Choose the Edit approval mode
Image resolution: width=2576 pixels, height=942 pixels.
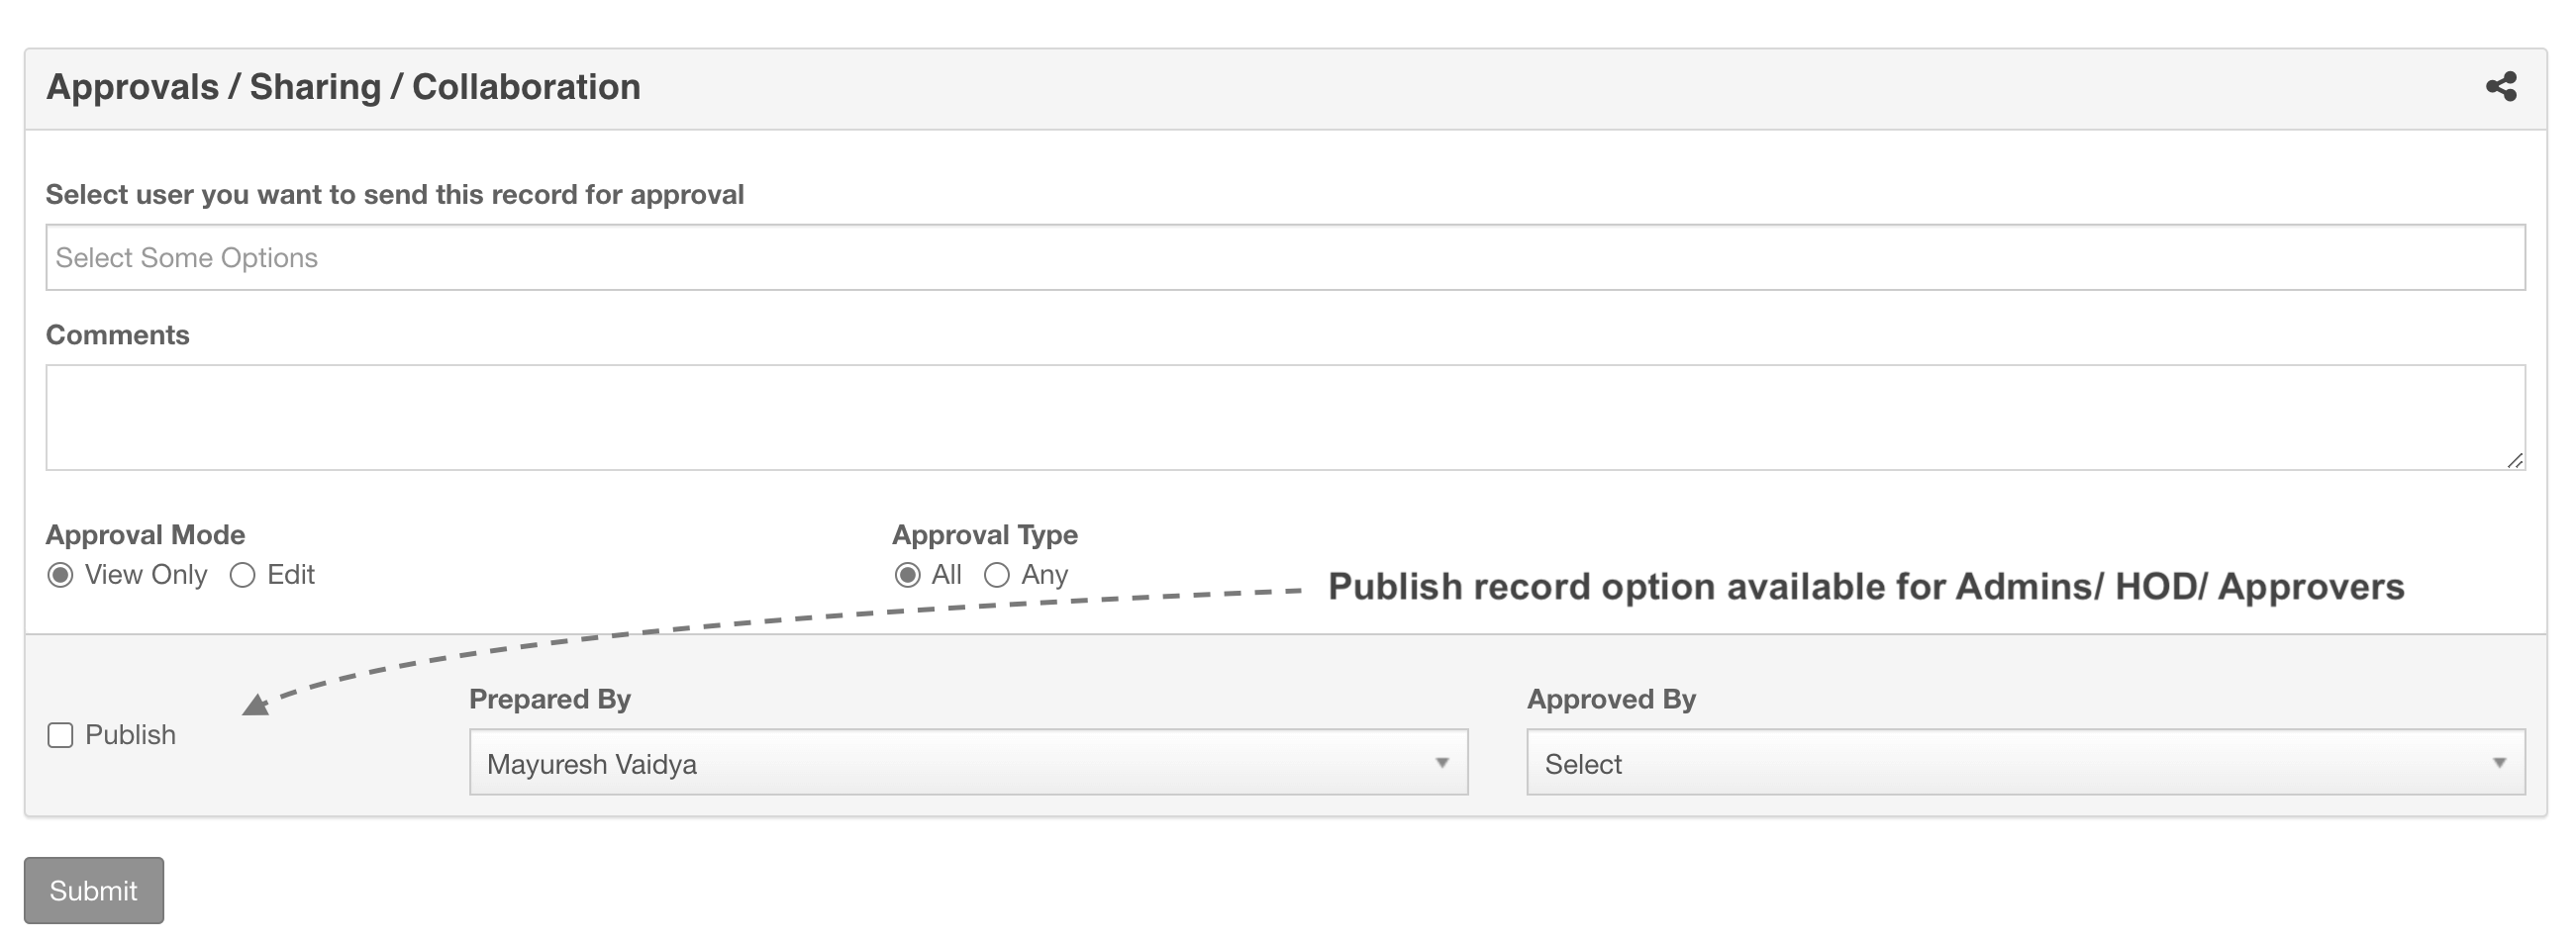(x=243, y=575)
